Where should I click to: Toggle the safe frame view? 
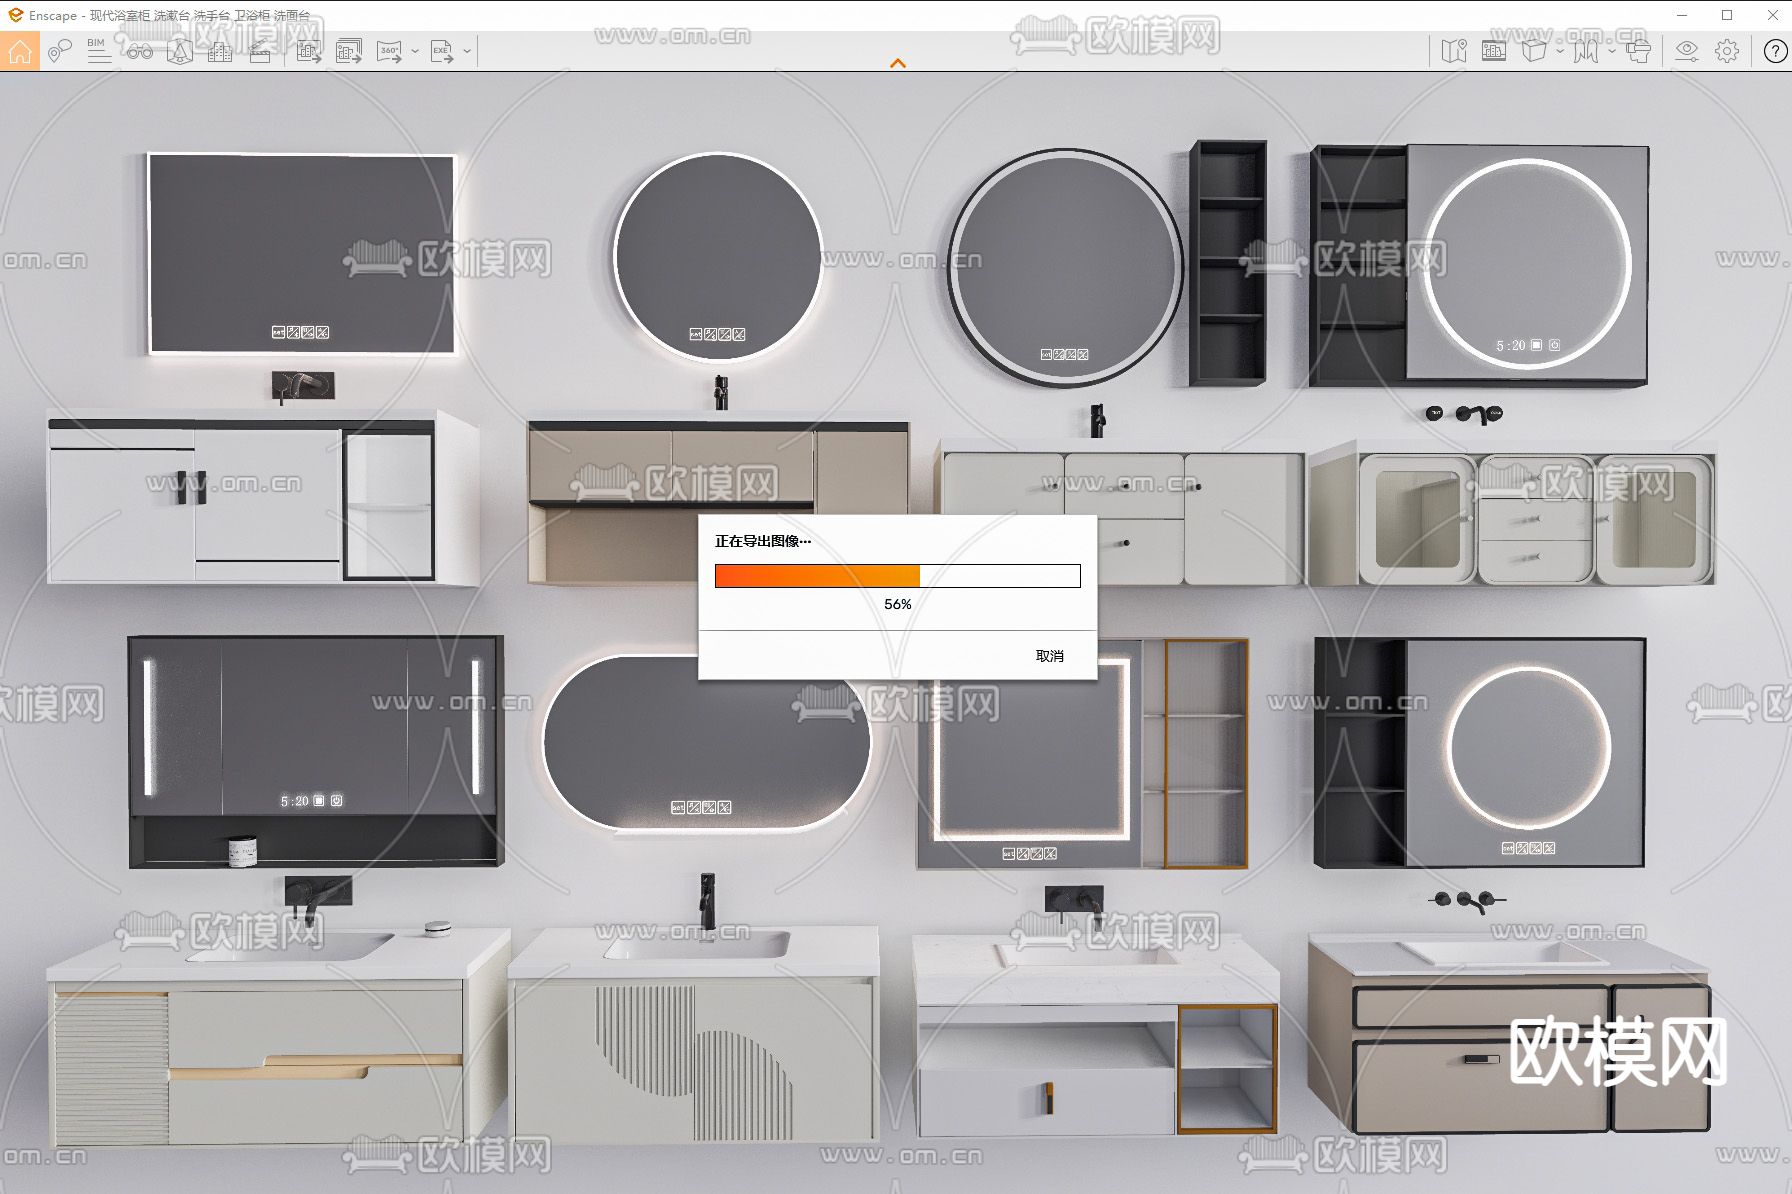[1494, 51]
